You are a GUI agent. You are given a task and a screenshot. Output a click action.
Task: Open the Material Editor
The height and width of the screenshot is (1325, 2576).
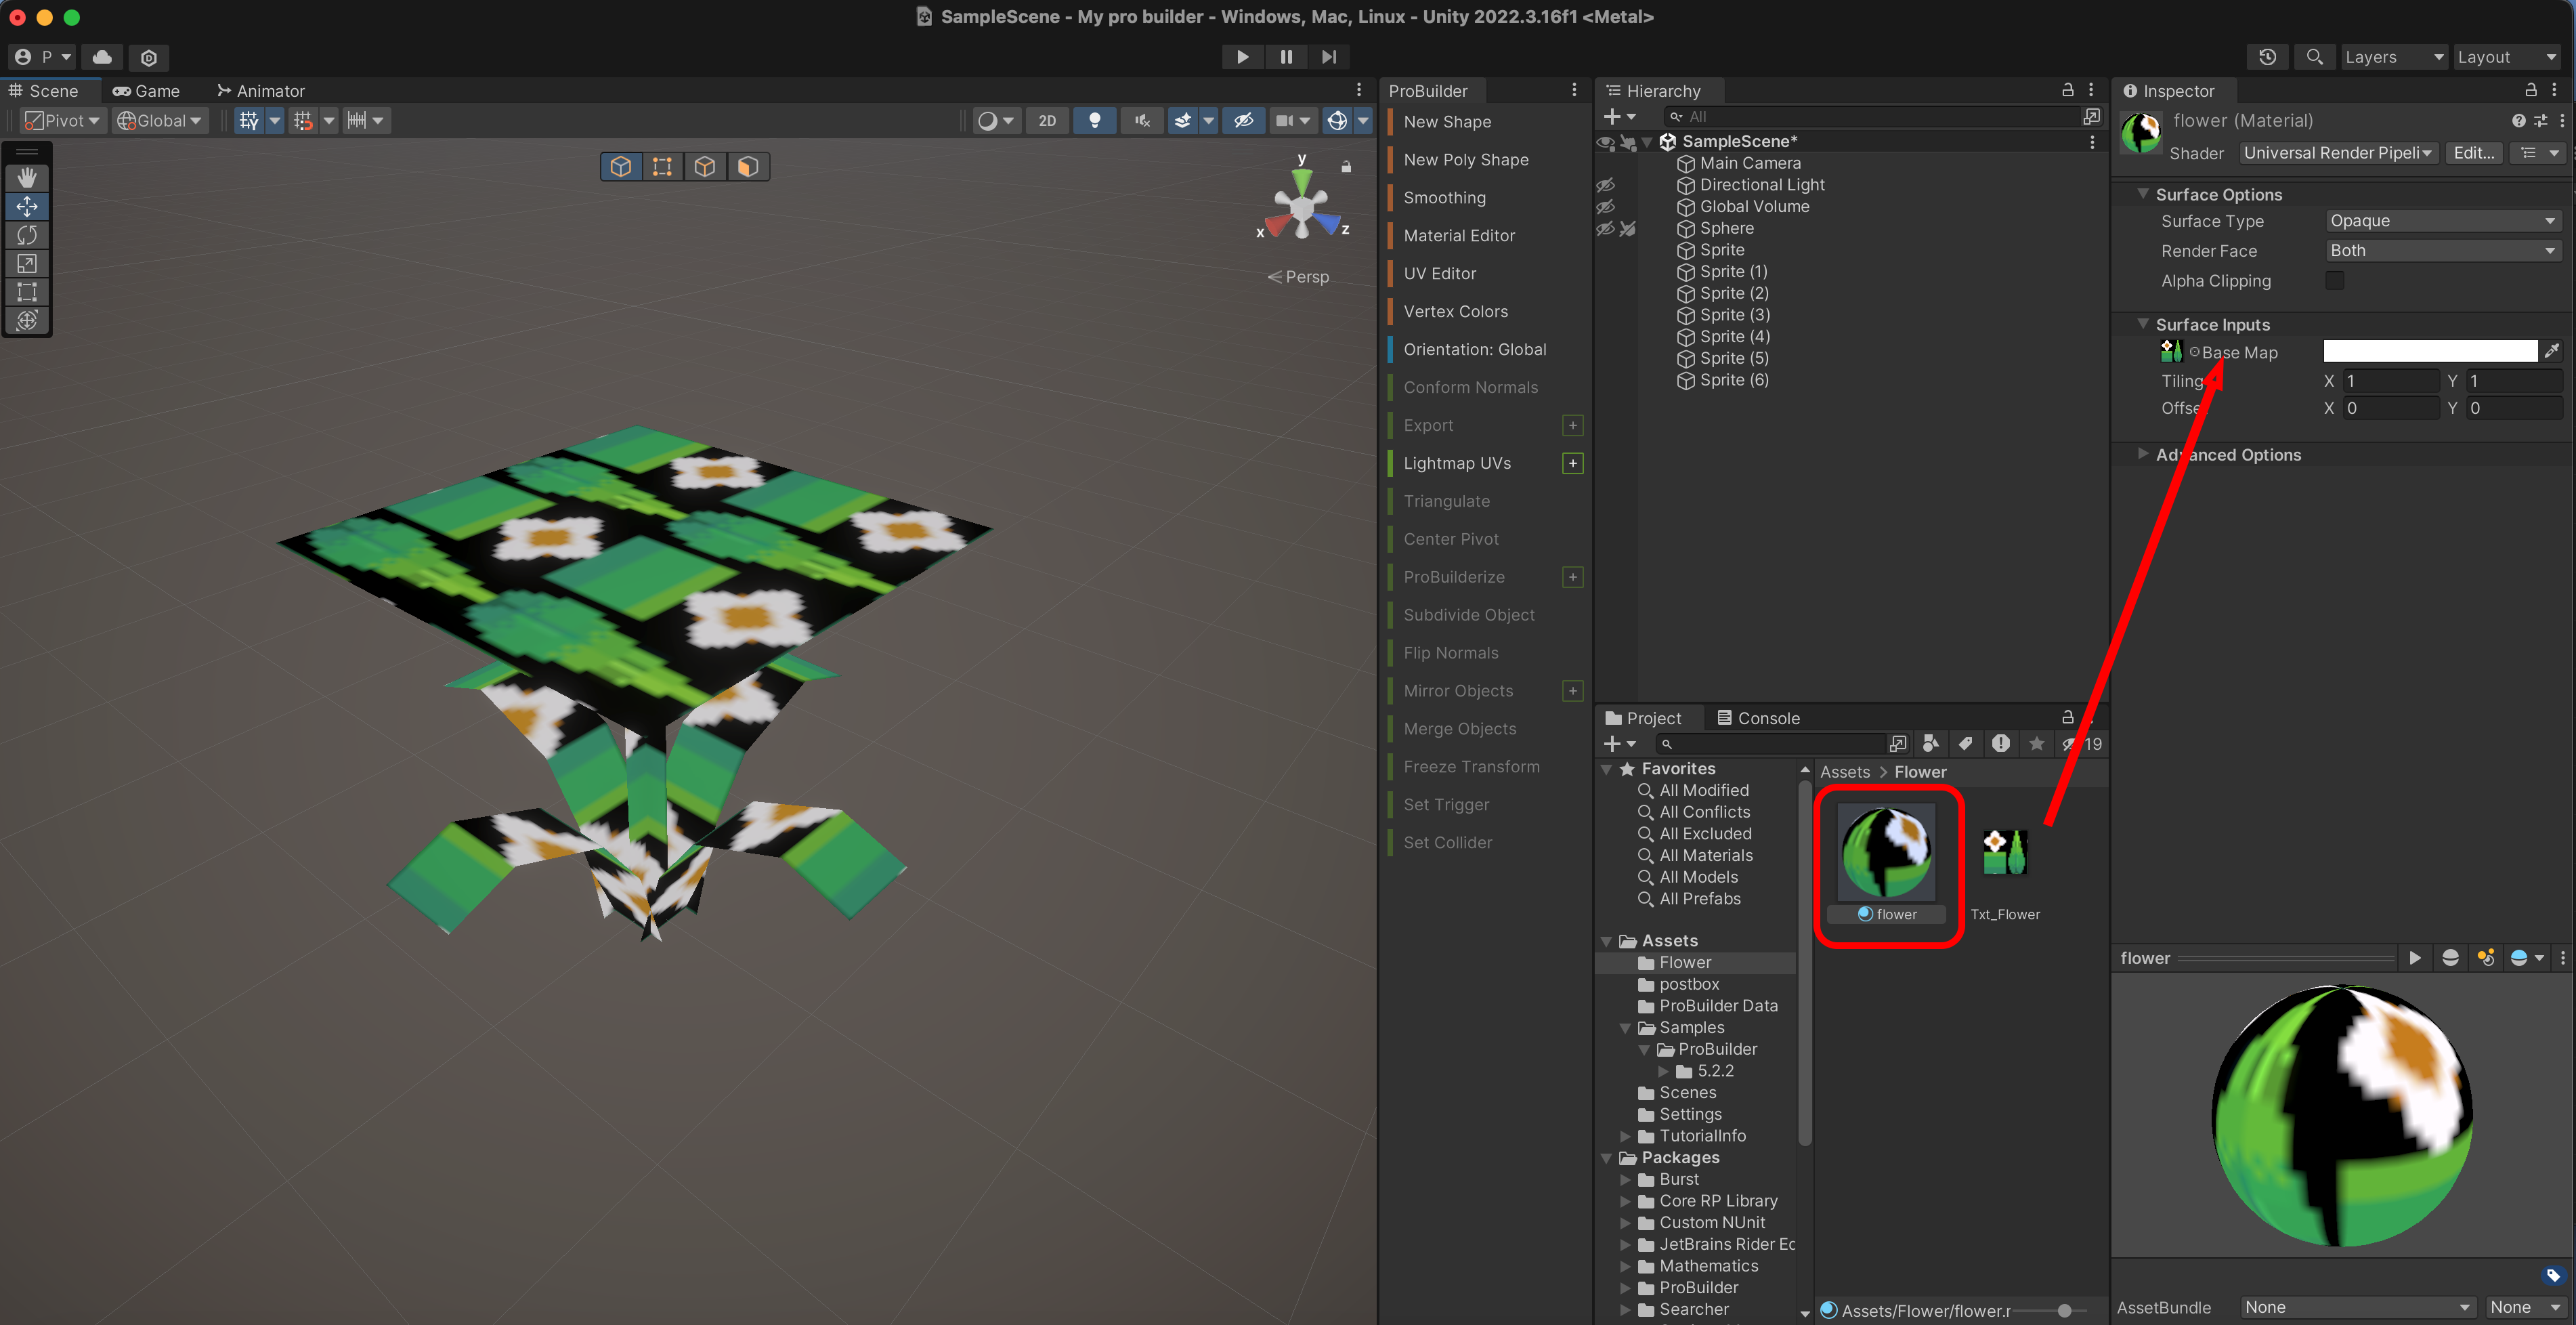[1459, 236]
